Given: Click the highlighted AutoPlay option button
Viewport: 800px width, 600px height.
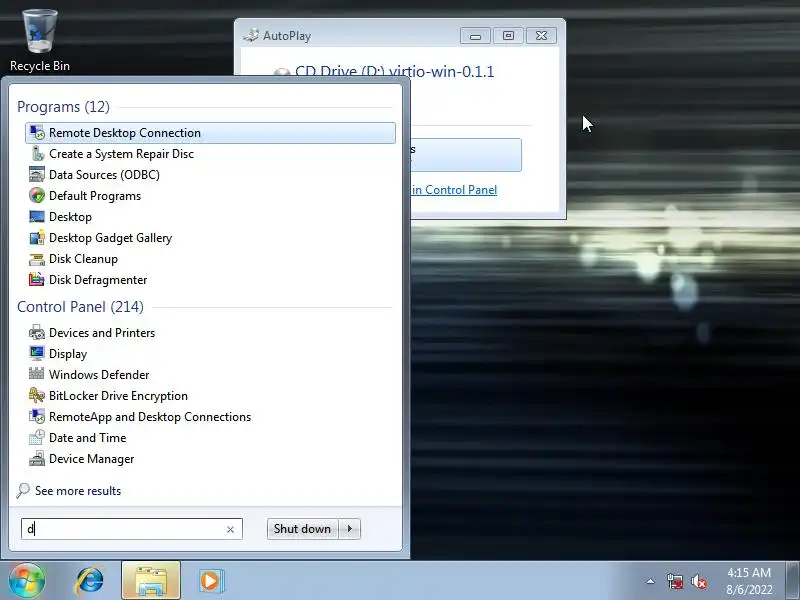Looking at the screenshot, I should point(466,155).
